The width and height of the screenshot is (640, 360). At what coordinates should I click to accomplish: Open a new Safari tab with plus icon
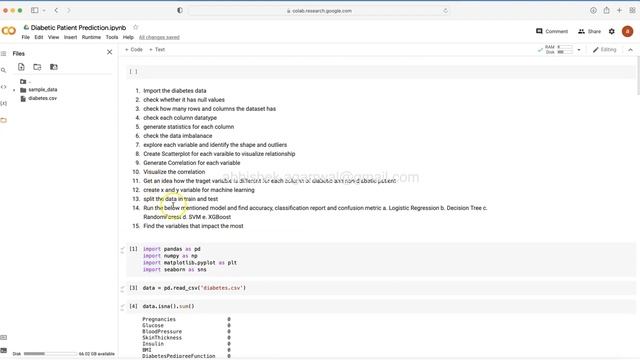click(619, 11)
